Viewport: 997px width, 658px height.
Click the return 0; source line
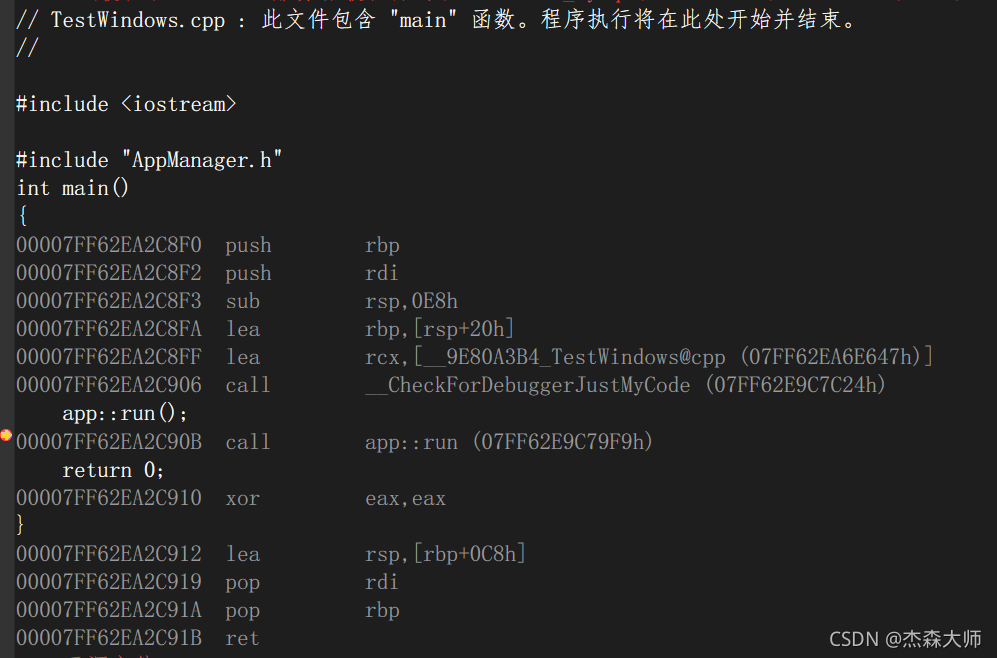point(113,470)
